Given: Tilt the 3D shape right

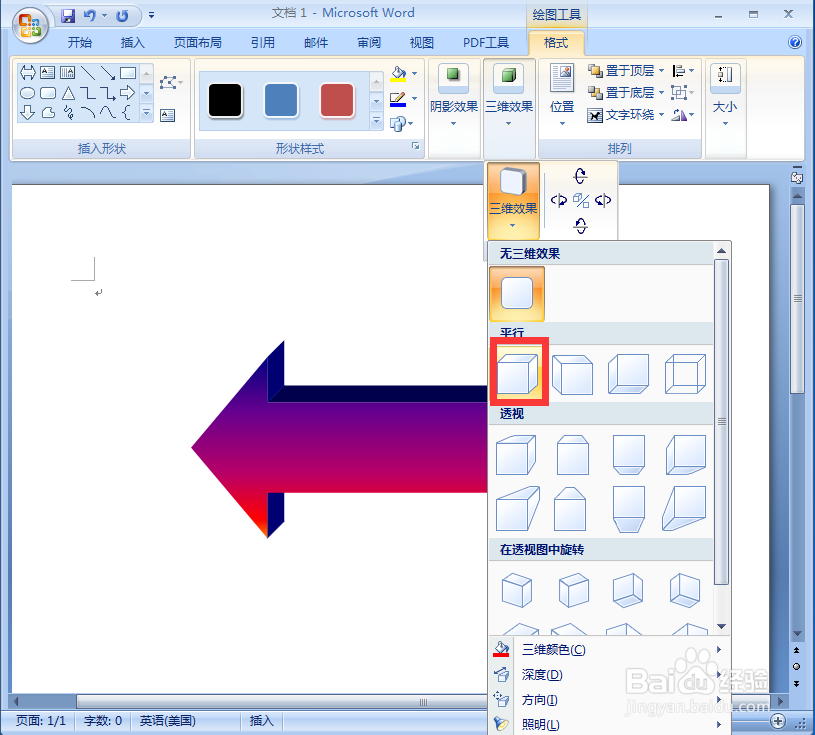Looking at the screenshot, I should coord(603,200).
